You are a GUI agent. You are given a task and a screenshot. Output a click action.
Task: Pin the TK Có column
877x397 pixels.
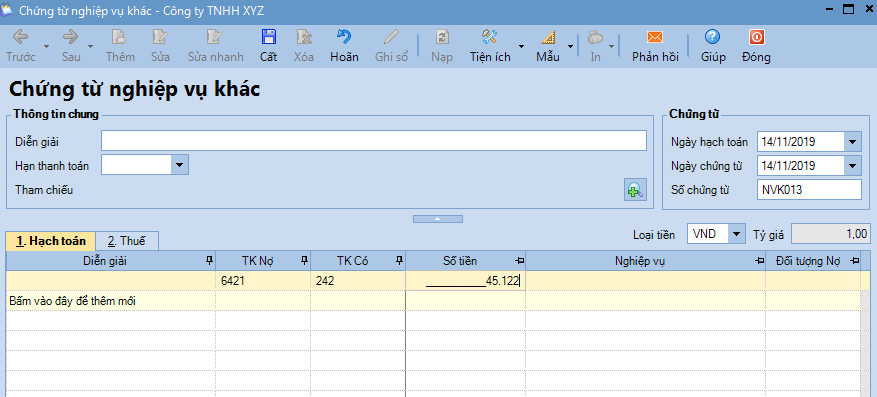coord(399,260)
